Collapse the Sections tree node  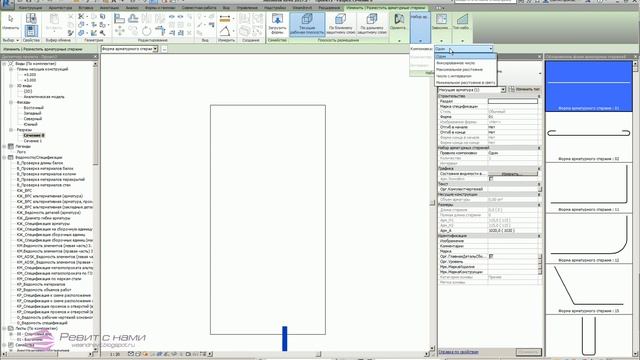pos(11,130)
